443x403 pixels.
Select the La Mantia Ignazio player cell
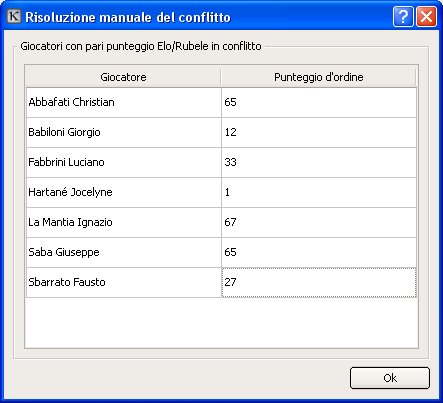(124, 222)
